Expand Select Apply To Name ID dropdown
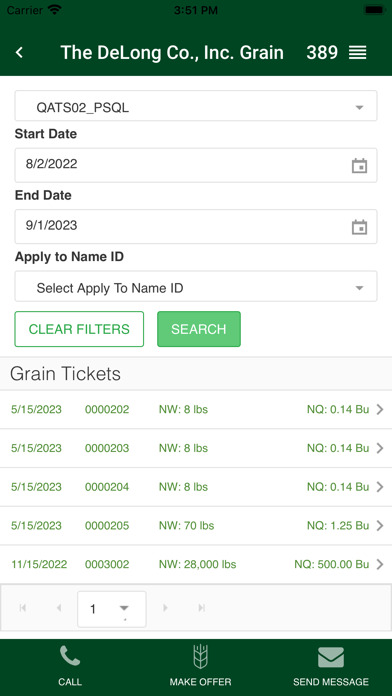This screenshot has height=696, width=392. pyautogui.click(x=196, y=287)
